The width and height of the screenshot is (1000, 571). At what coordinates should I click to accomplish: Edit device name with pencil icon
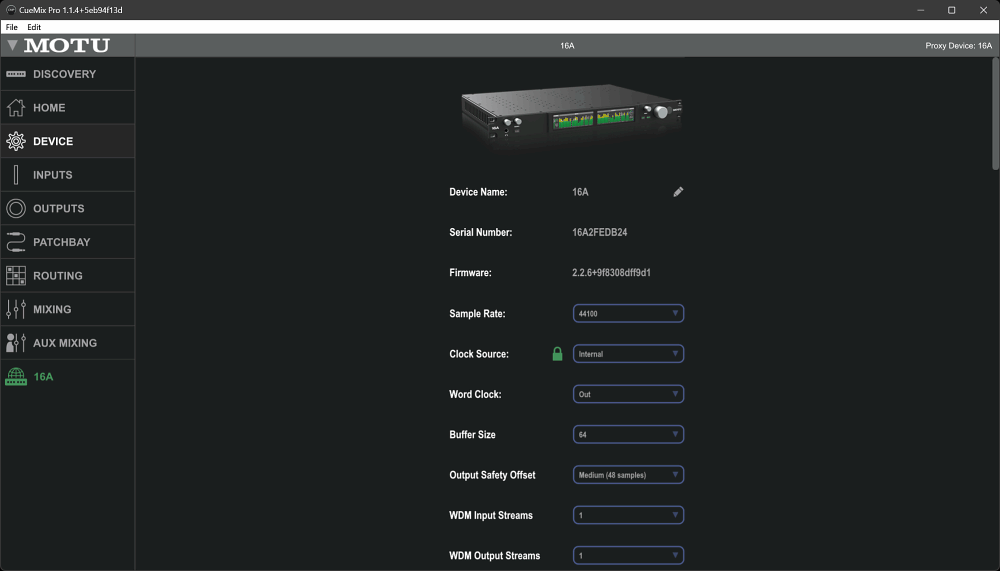tap(678, 192)
